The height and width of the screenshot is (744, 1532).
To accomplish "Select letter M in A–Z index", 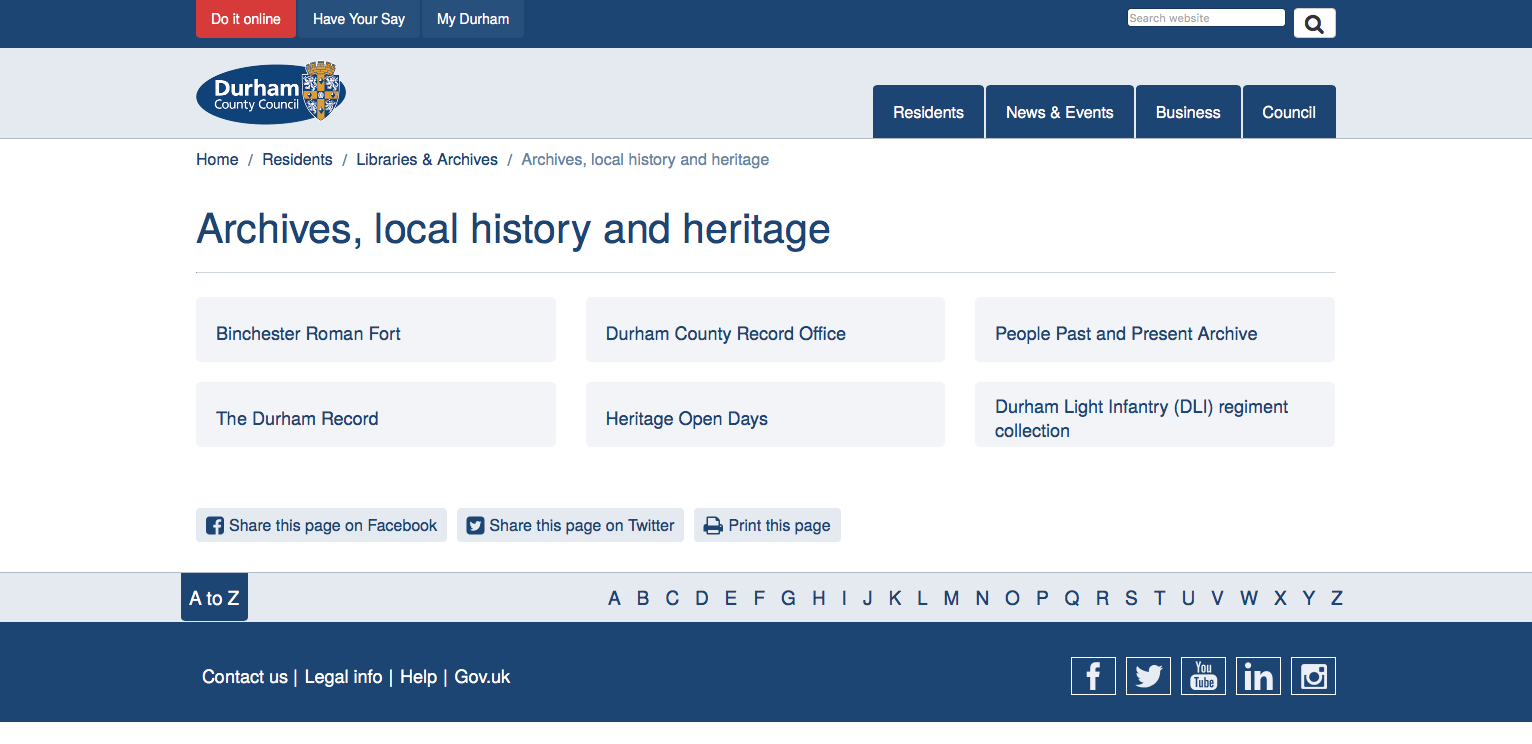I will (951, 598).
